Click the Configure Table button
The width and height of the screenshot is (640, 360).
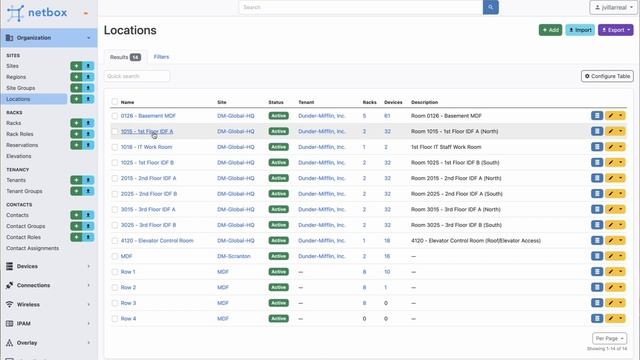coord(607,76)
